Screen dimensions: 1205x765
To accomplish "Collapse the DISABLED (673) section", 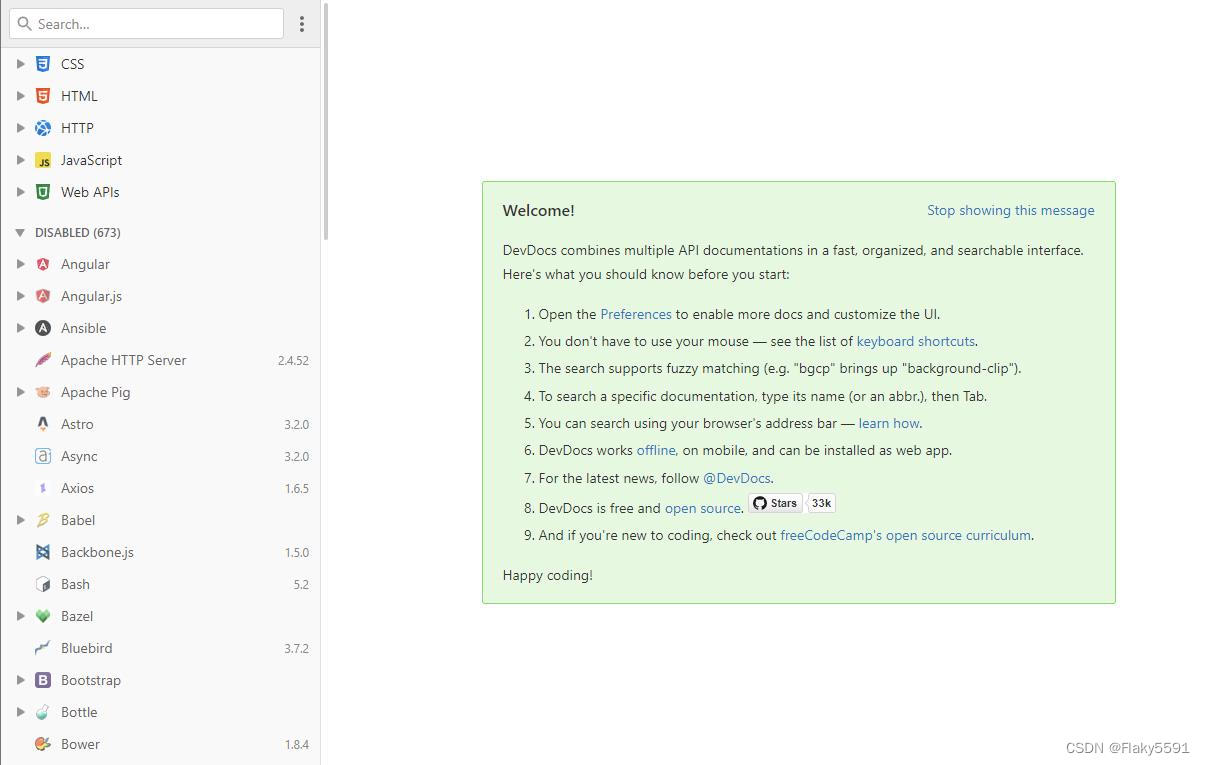I will 20,232.
